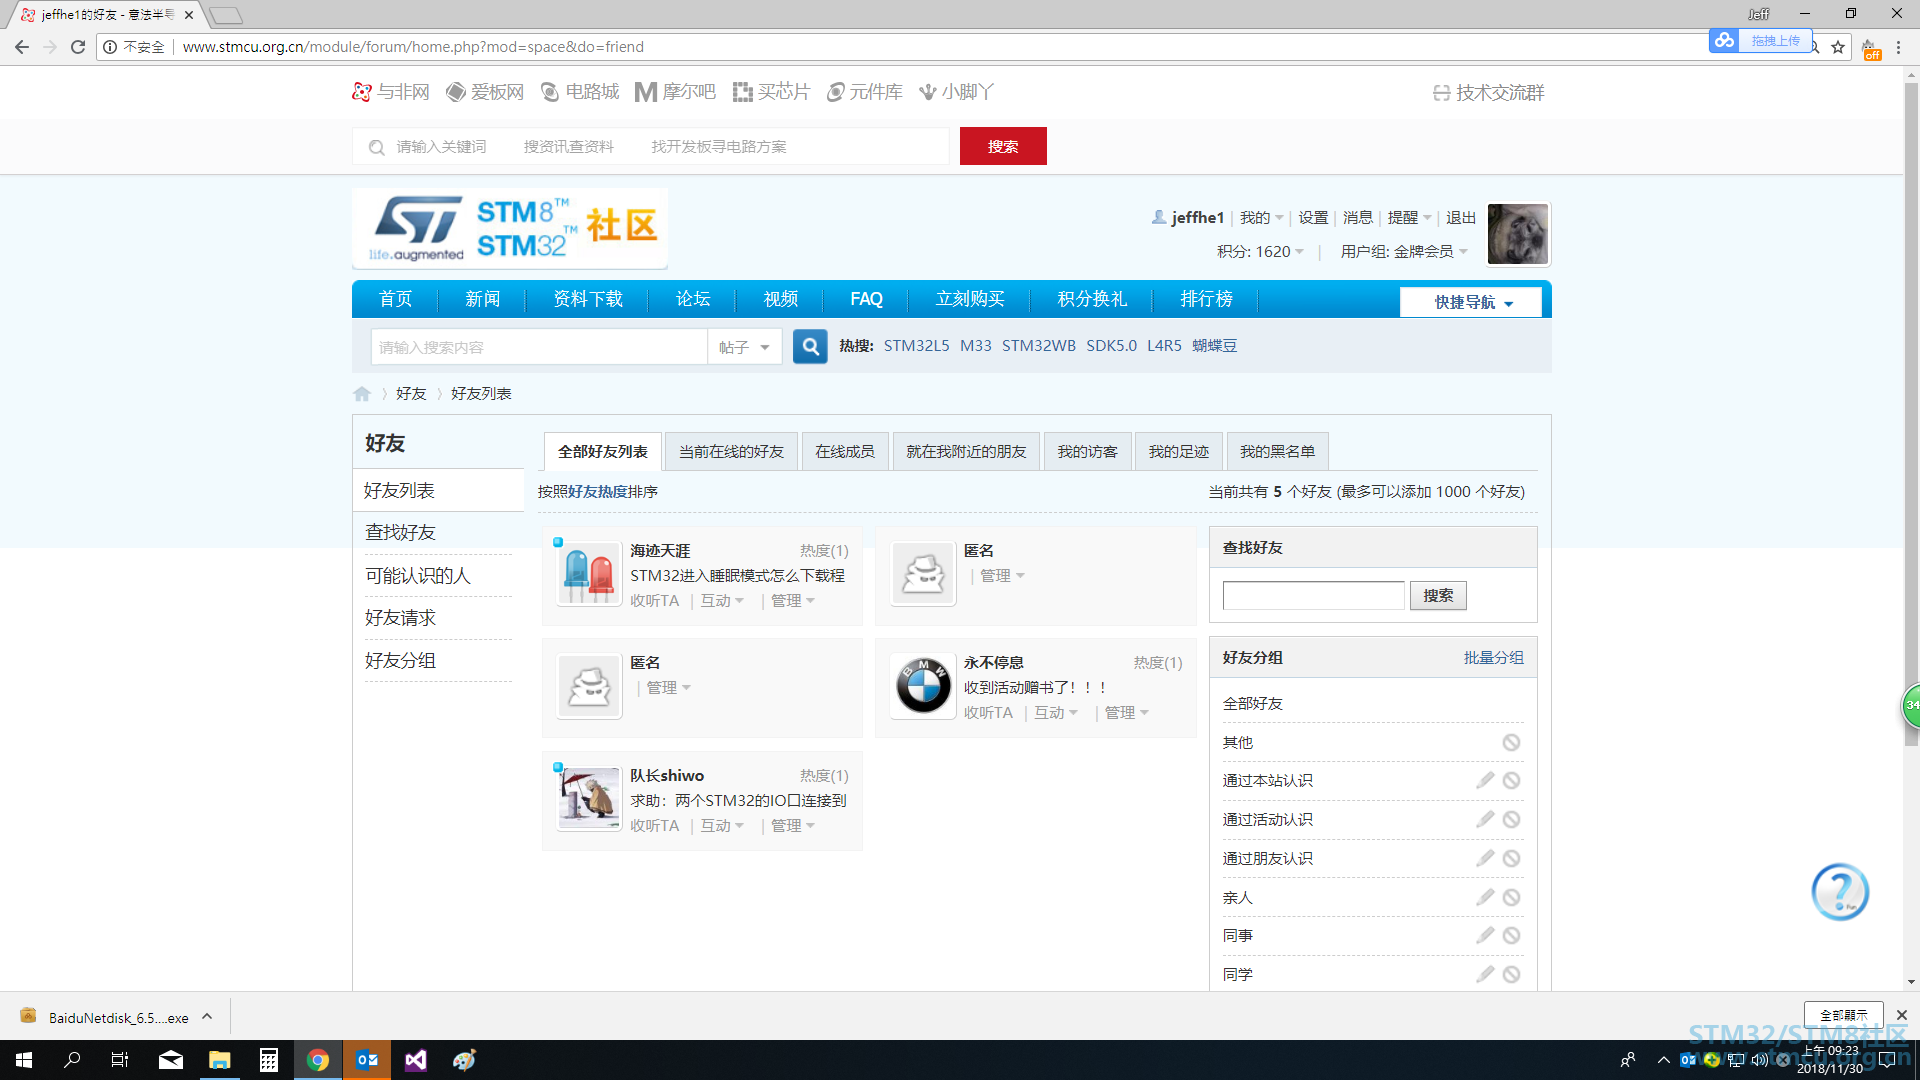Click ban icon for 通过本站认识 group
The width and height of the screenshot is (1920, 1080).
[1511, 780]
